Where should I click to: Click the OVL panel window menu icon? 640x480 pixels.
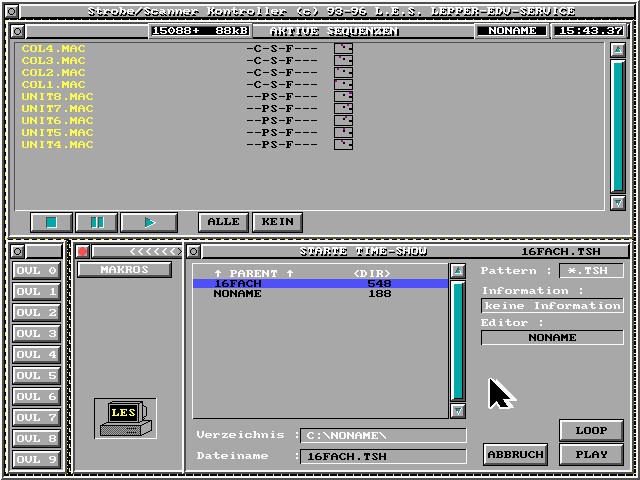[18, 251]
